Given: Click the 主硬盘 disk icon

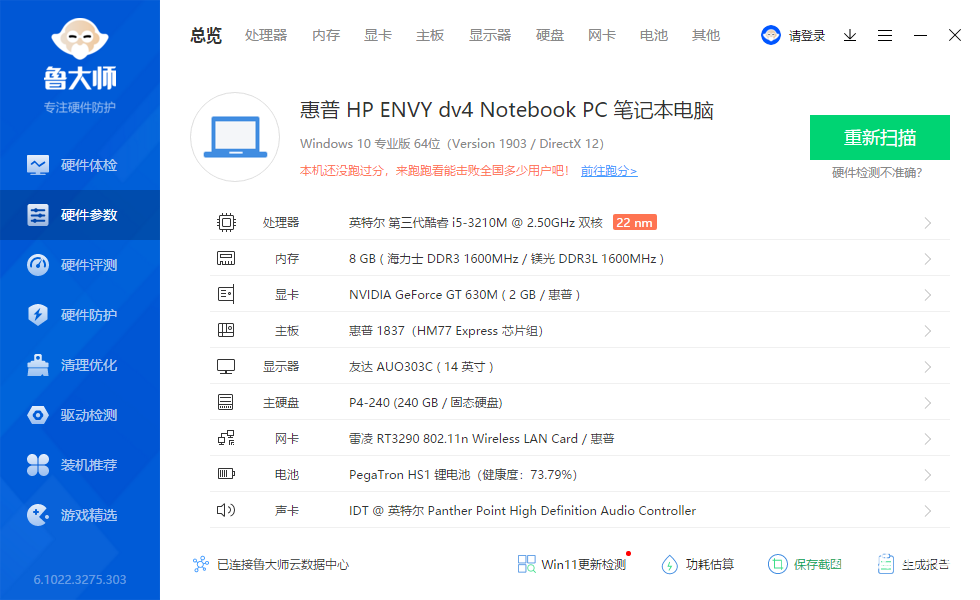Looking at the screenshot, I should pyautogui.click(x=226, y=402).
